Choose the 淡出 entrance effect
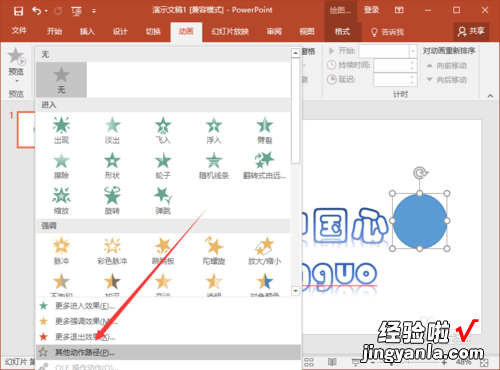The width and height of the screenshot is (500, 370). [x=112, y=130]
